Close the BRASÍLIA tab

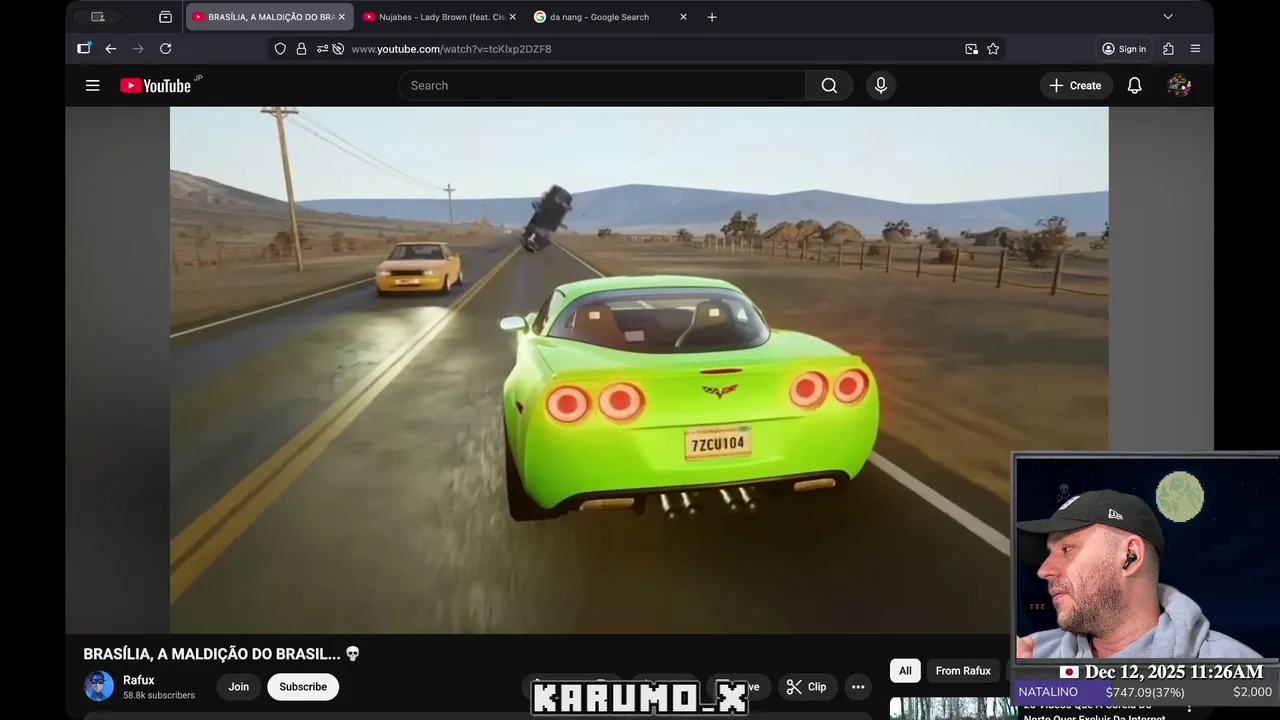coord(341,17)
